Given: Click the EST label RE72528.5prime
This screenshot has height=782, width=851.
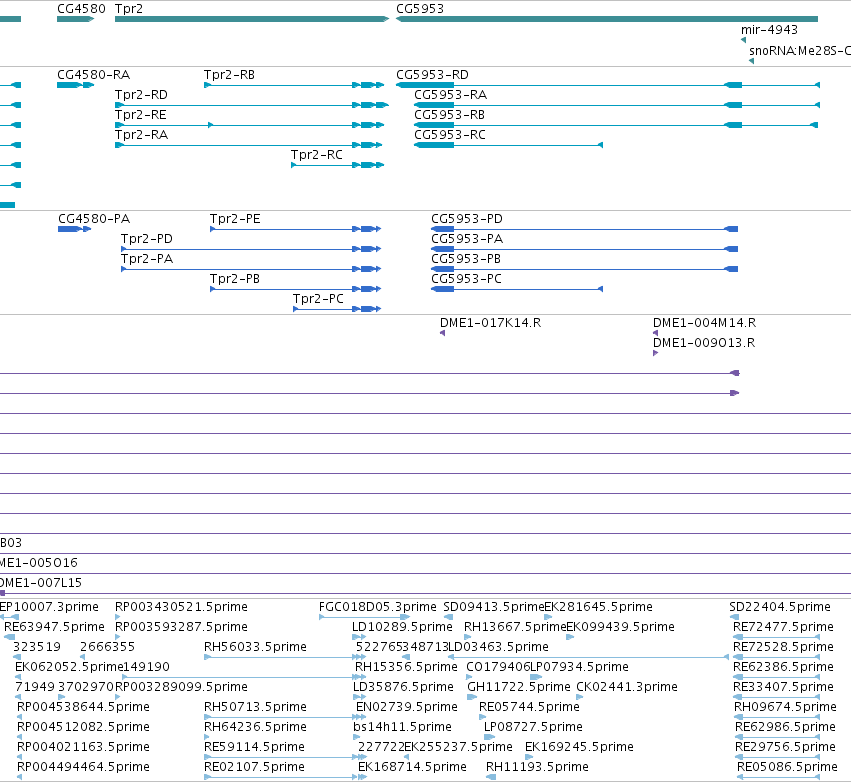Looking at the screenshot, I should click(x=783, y=647).
